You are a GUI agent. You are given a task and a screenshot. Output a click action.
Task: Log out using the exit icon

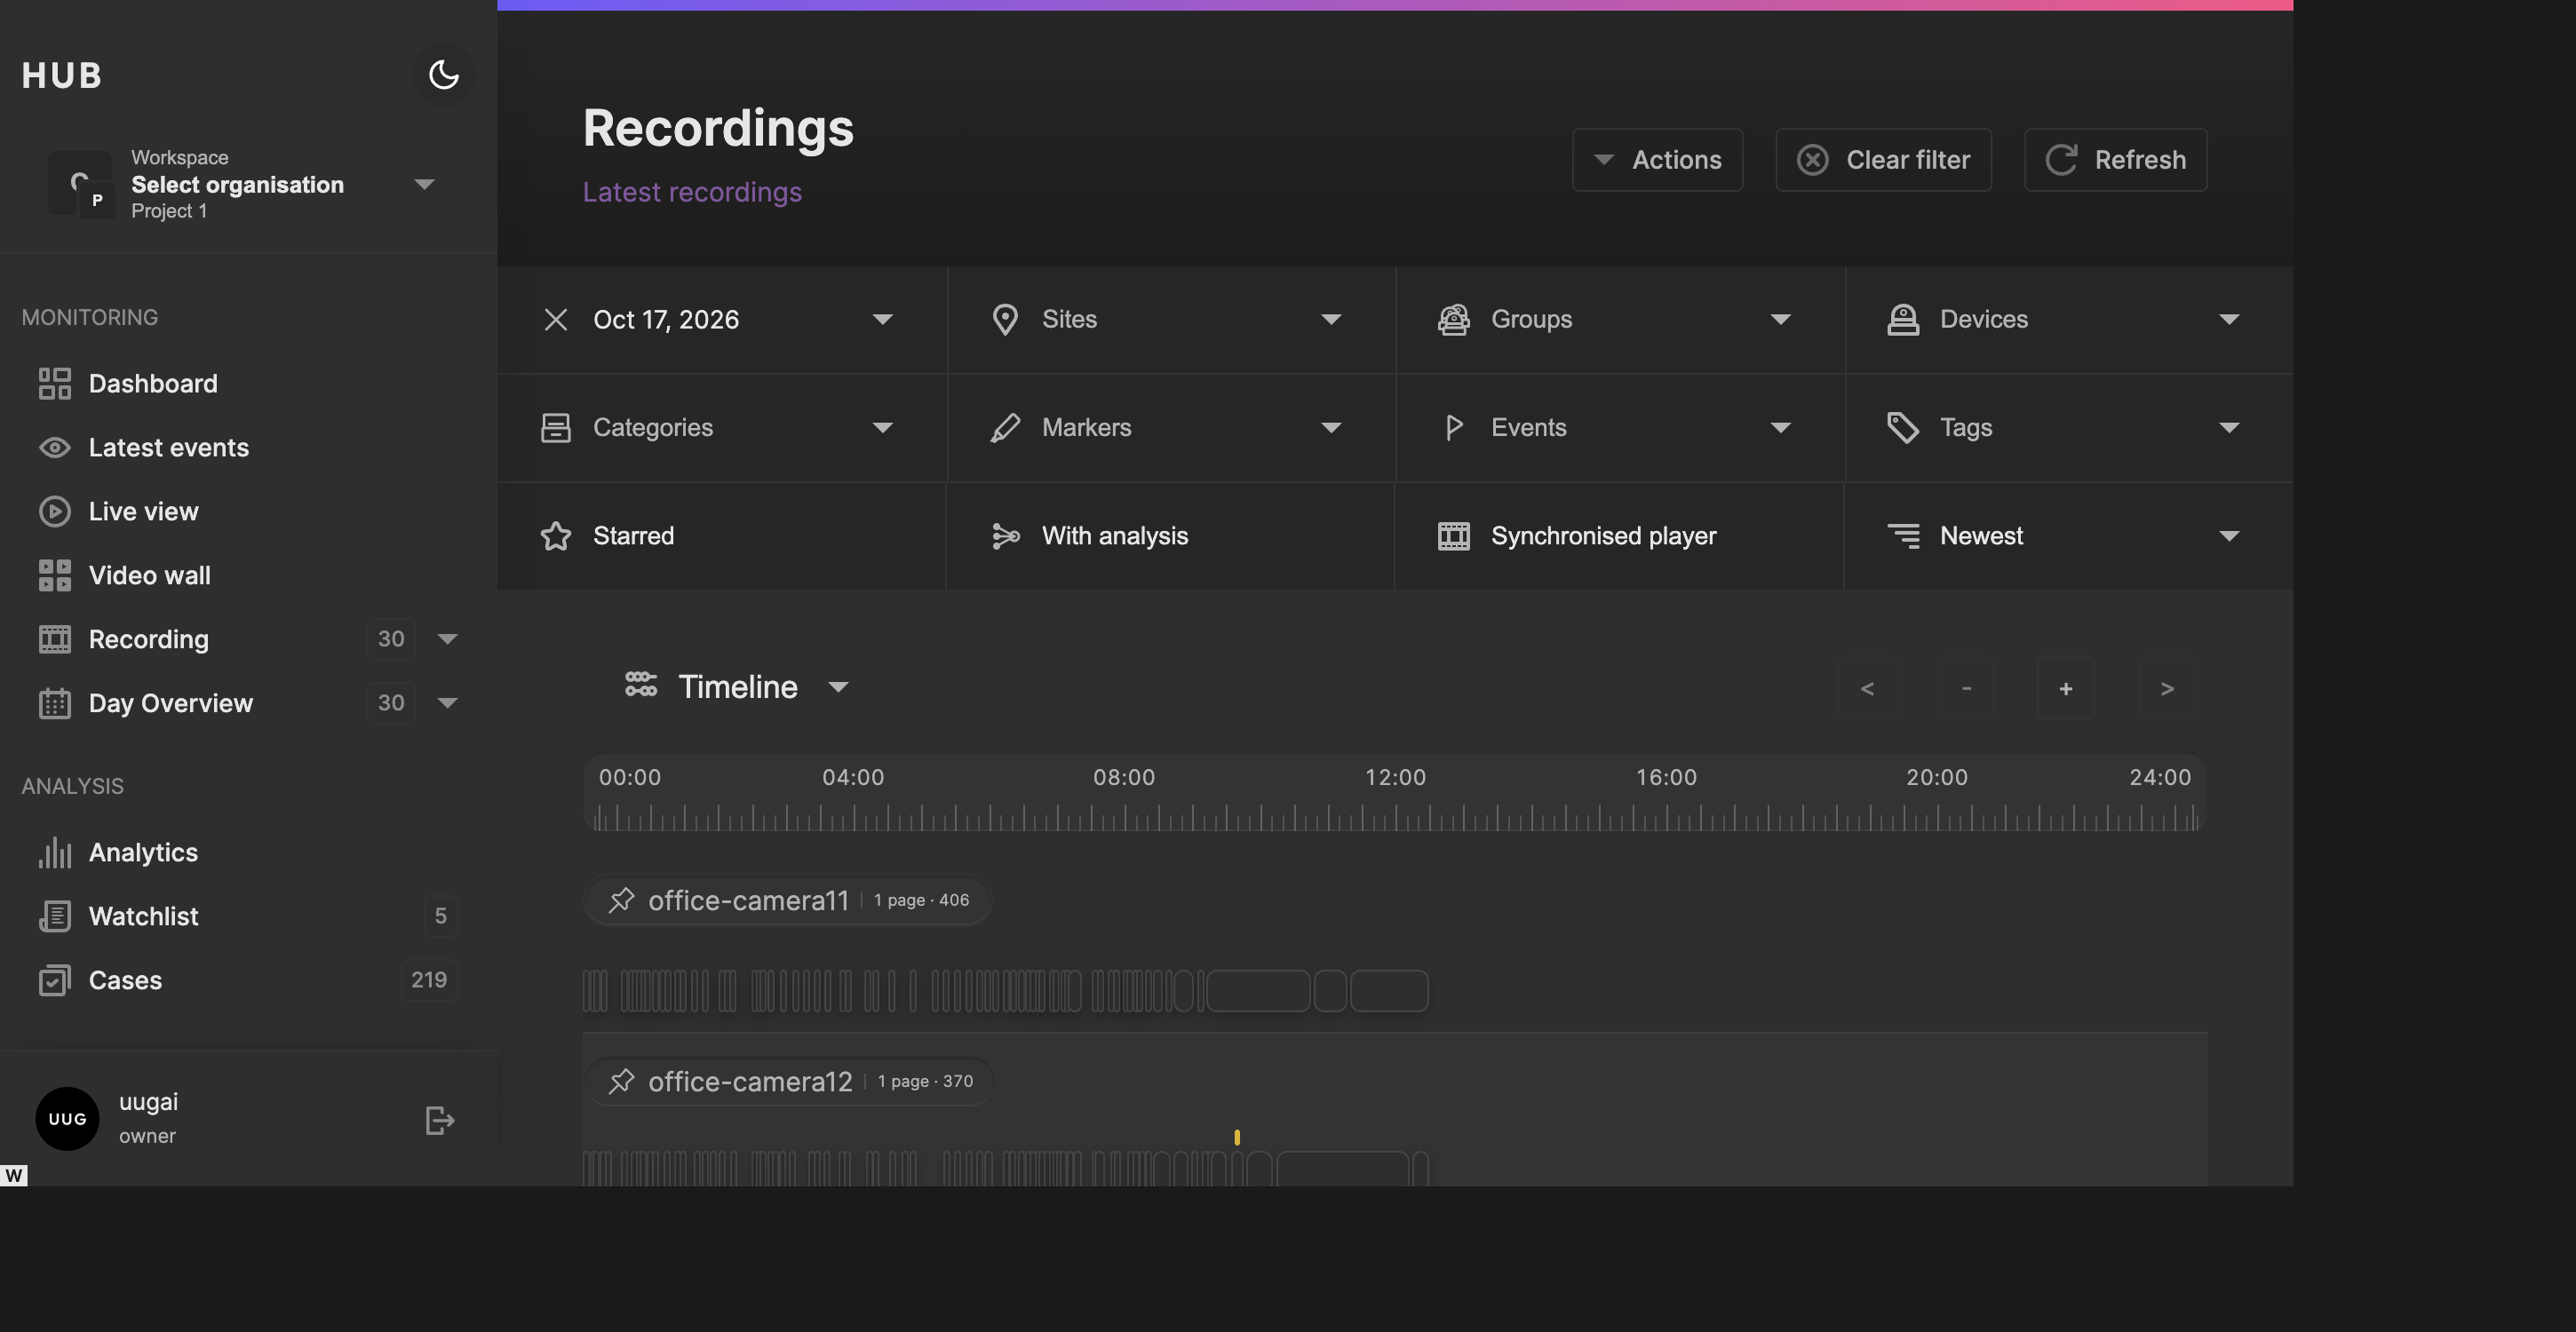click(440, 1120)
